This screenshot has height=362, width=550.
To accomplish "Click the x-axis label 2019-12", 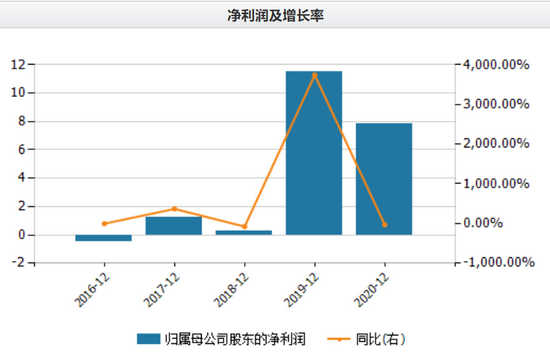I will coord(302,290).
